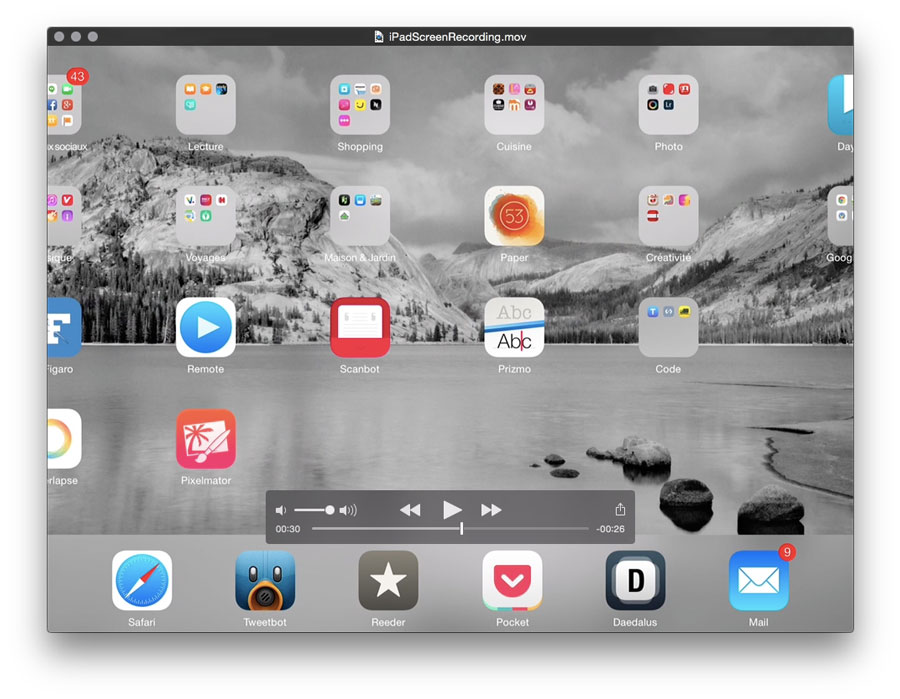Open the Photo folder
The image size is (900, 699).
[x=669, y=104]
